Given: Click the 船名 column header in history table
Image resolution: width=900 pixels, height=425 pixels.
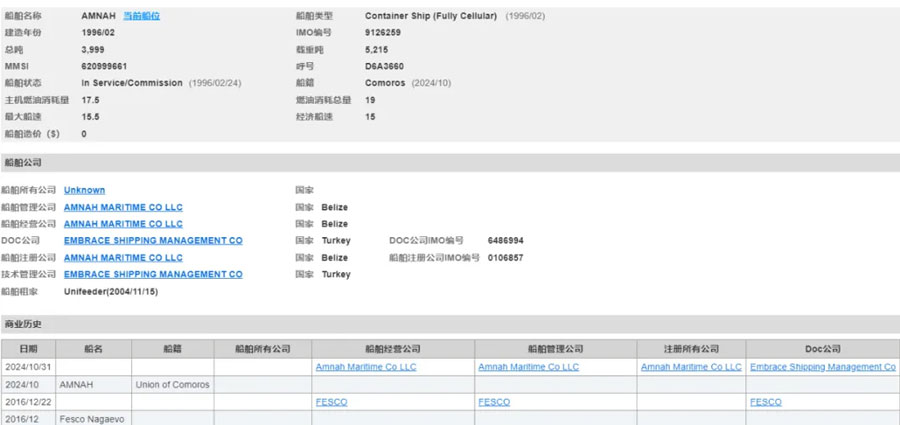Looking at the screenshot, I should pyautogui.click(x=93, y=349).
